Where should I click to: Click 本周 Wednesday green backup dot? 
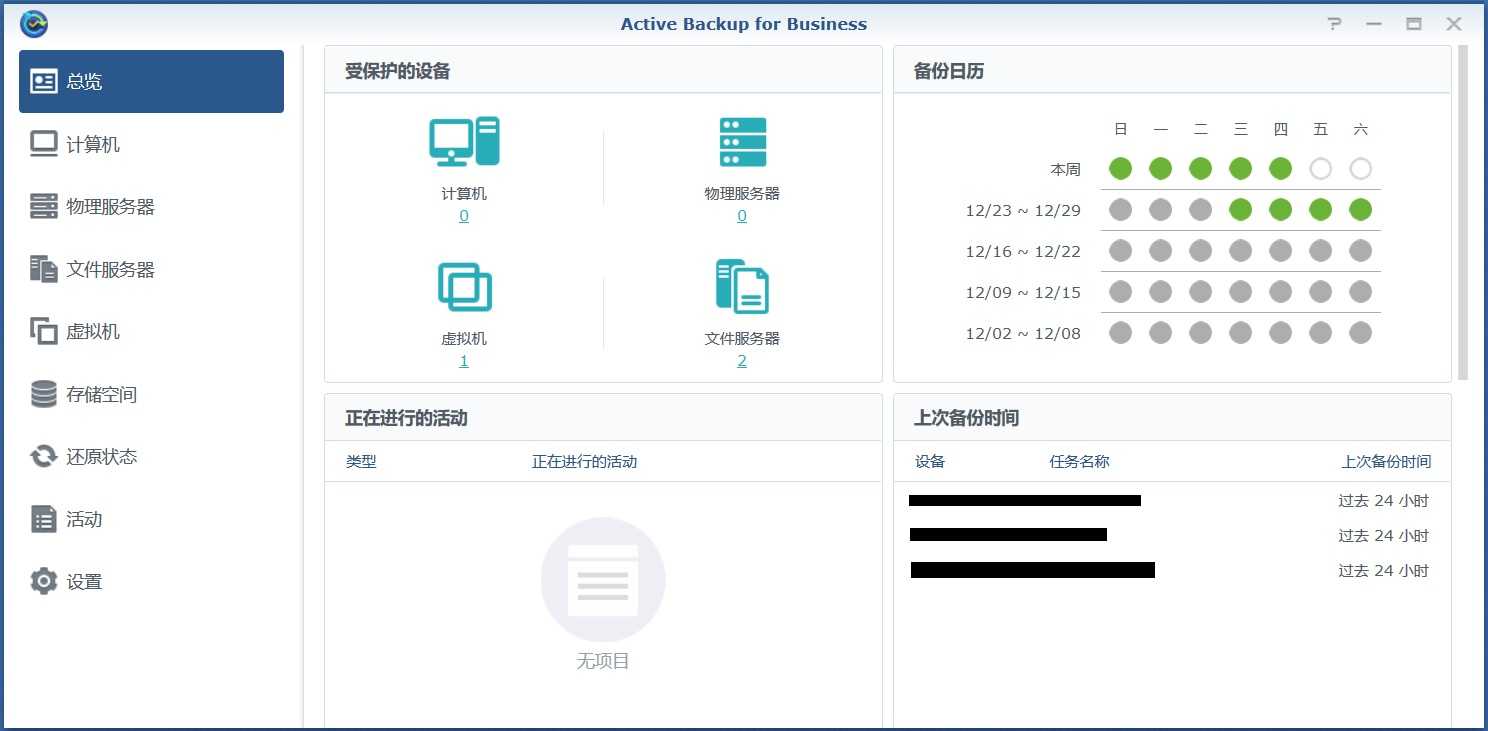[x=1241, y=169]
